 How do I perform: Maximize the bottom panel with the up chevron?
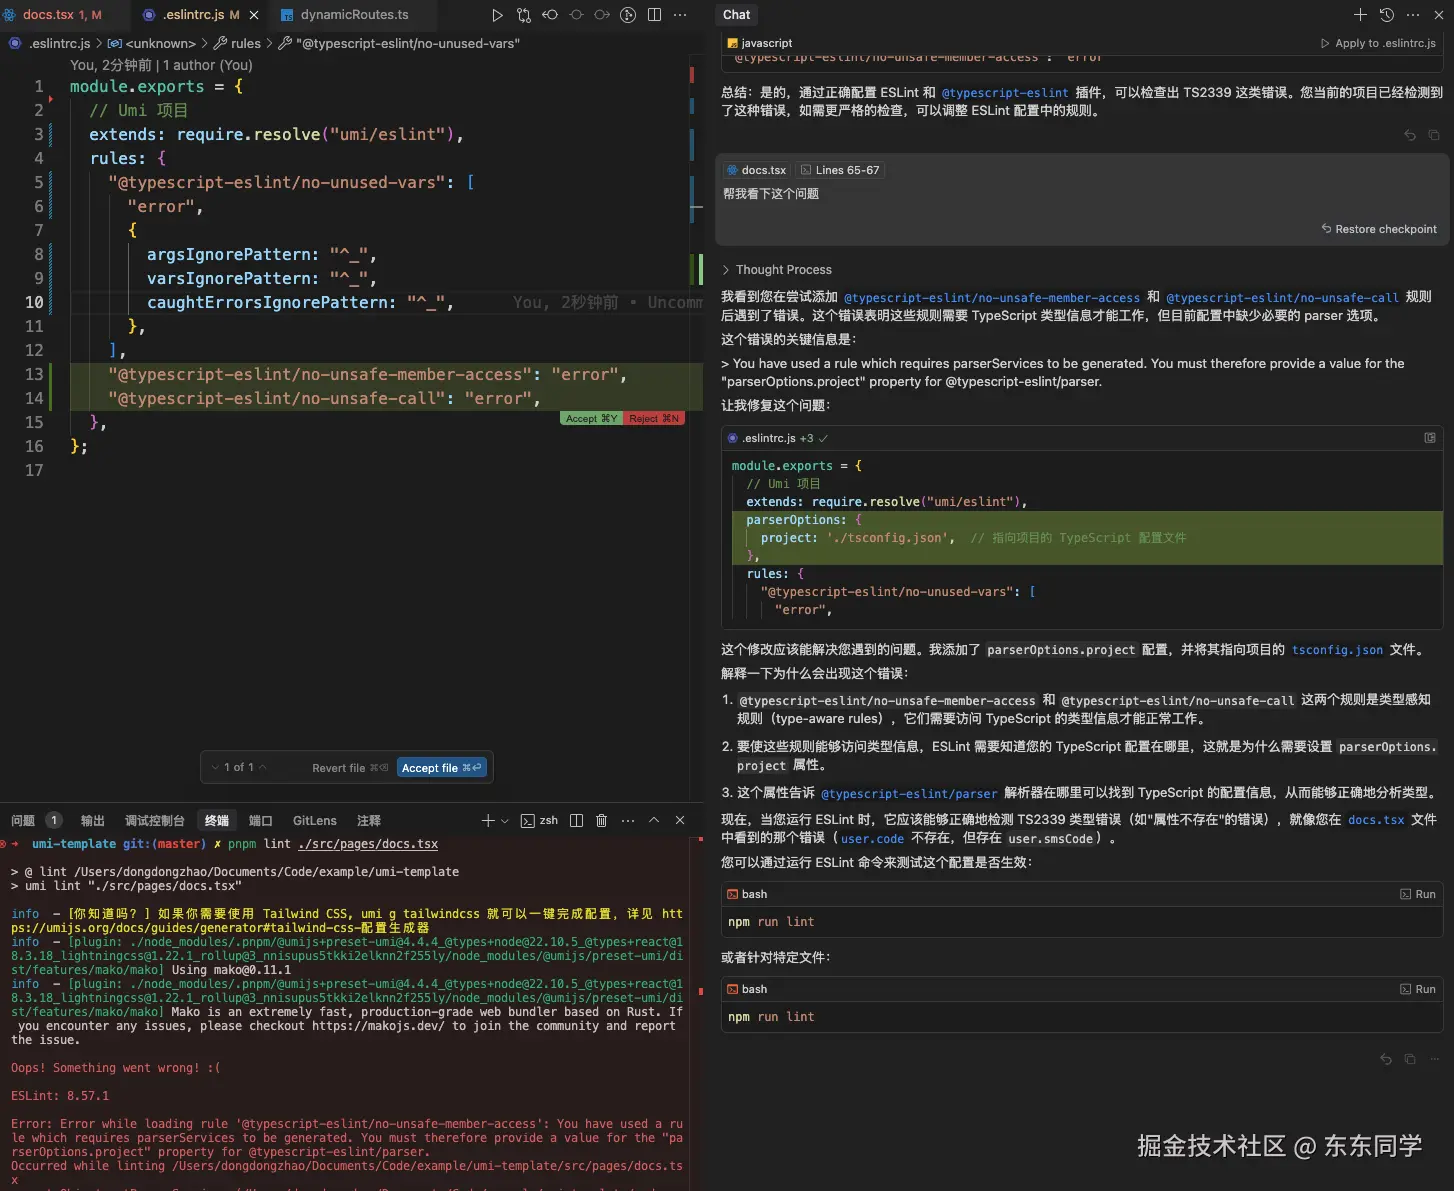654,820
